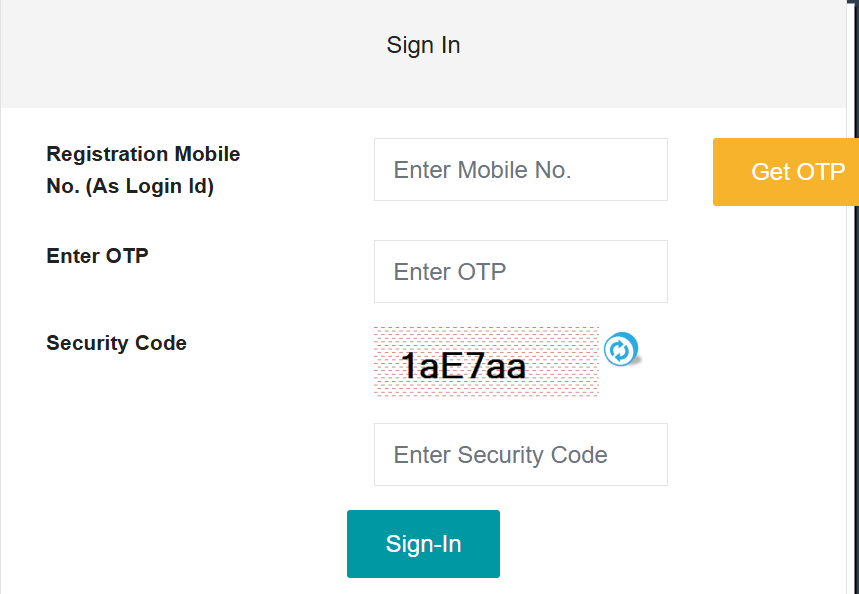Submit the form with Sign-In button
The image size is (859, 594).
423,544
